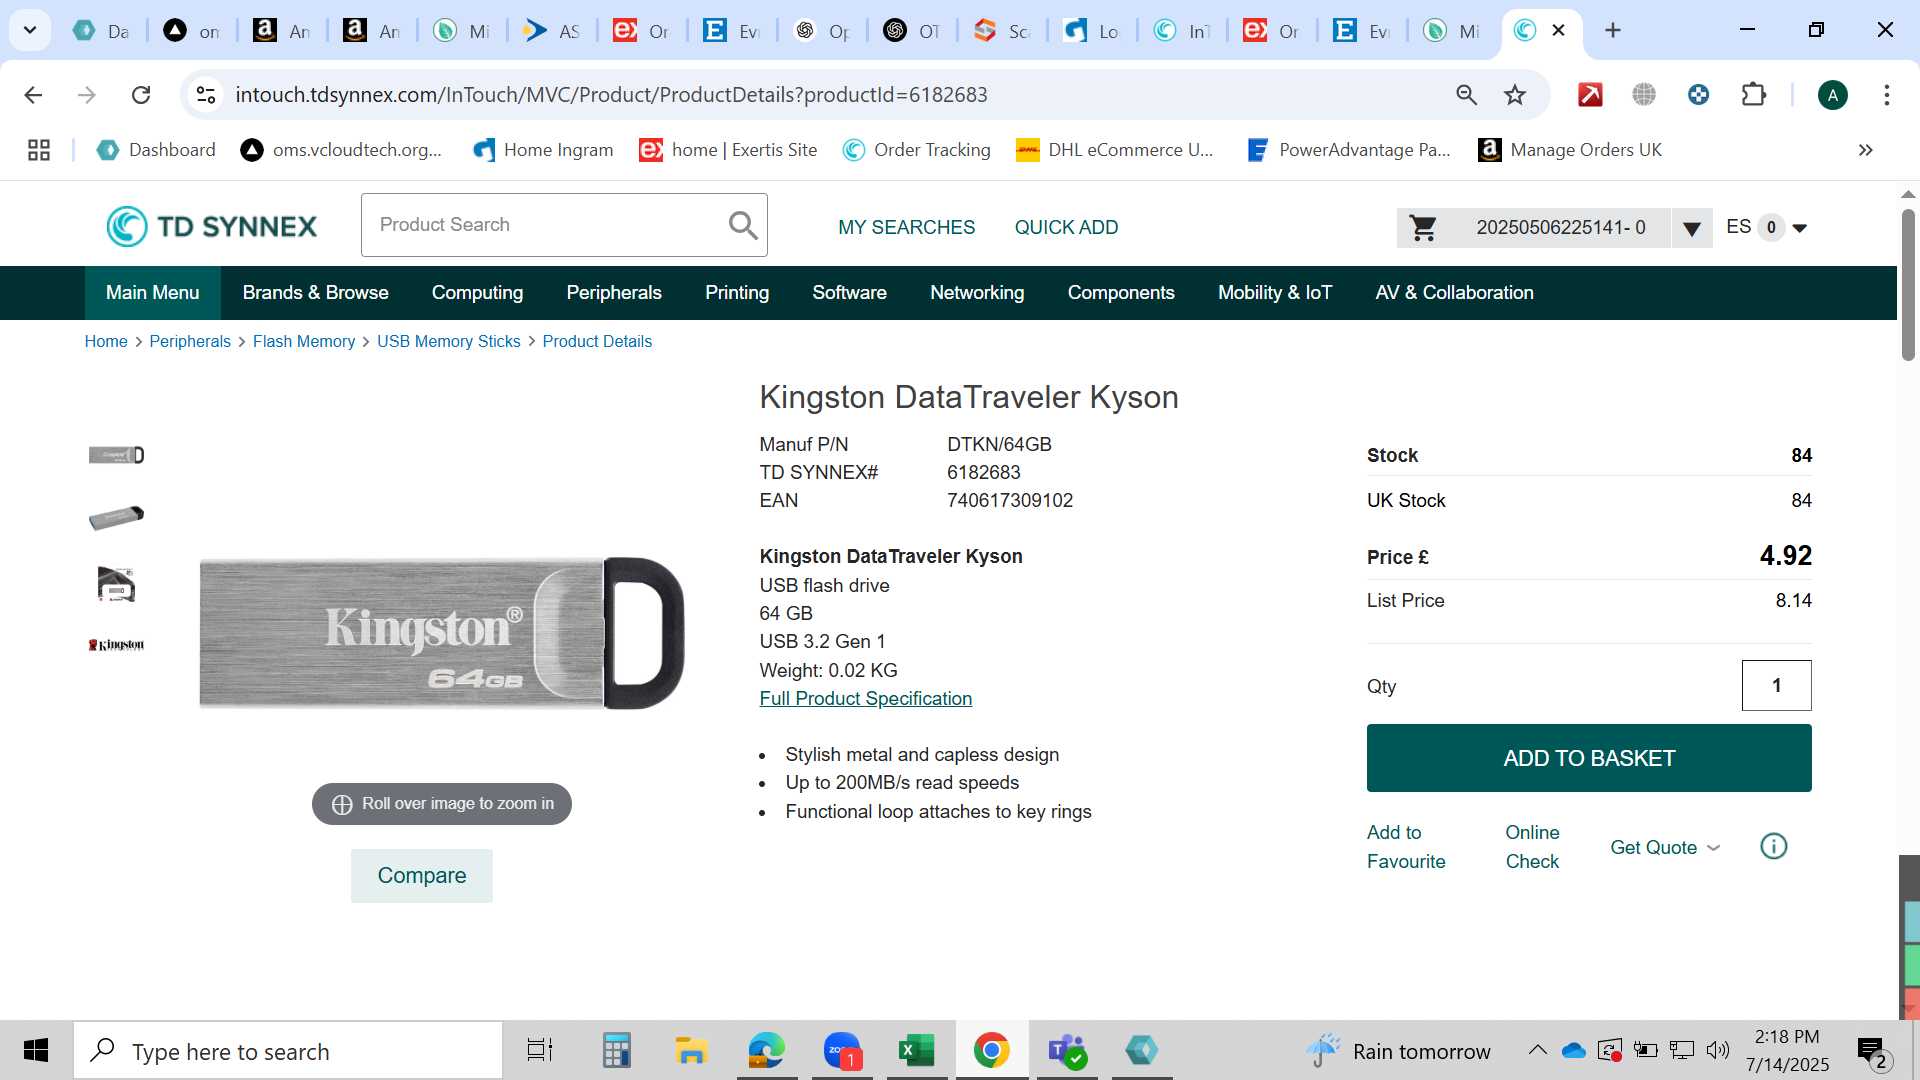The height and width of the screenshot is (1080, 1920).
Task: Click Online Check link
Action: (x=1532, y=847)
